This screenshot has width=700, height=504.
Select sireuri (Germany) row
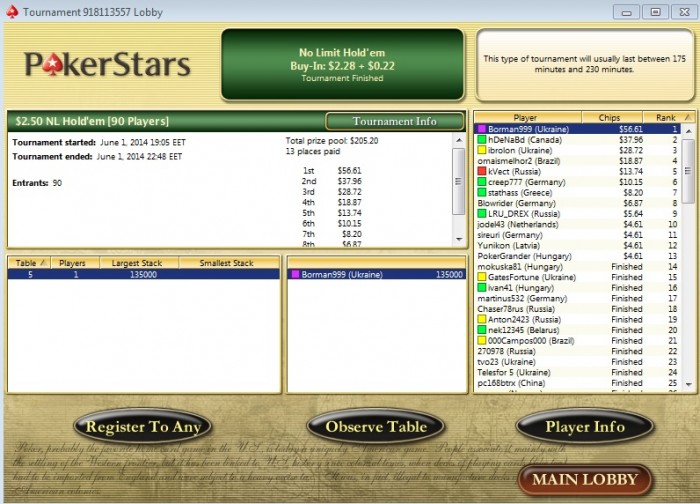(x=578, y=235)
